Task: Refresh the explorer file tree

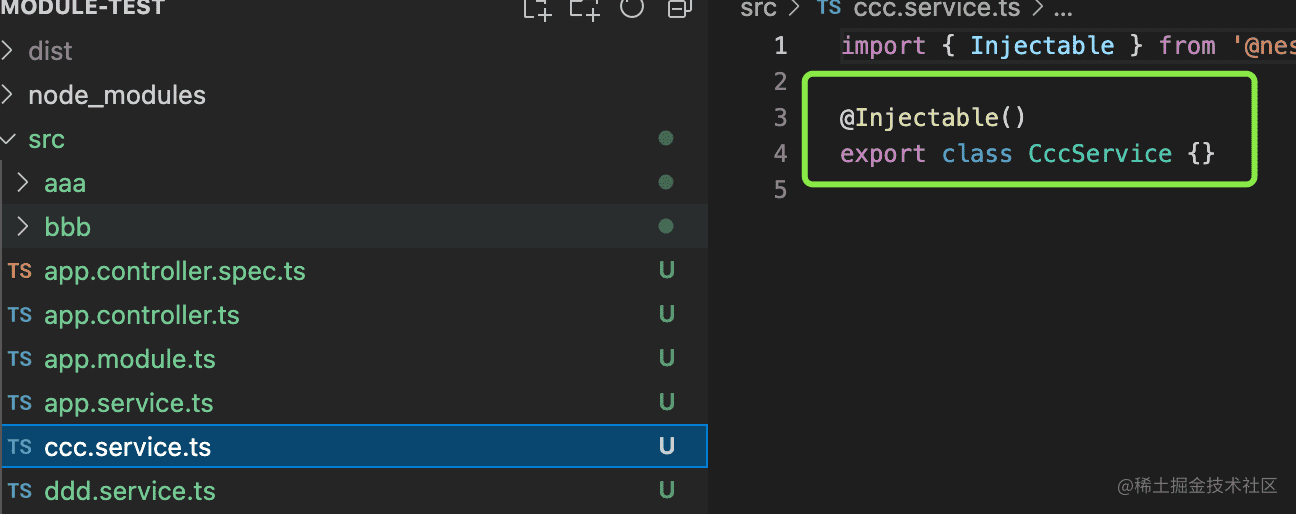Action: [632, 10]
